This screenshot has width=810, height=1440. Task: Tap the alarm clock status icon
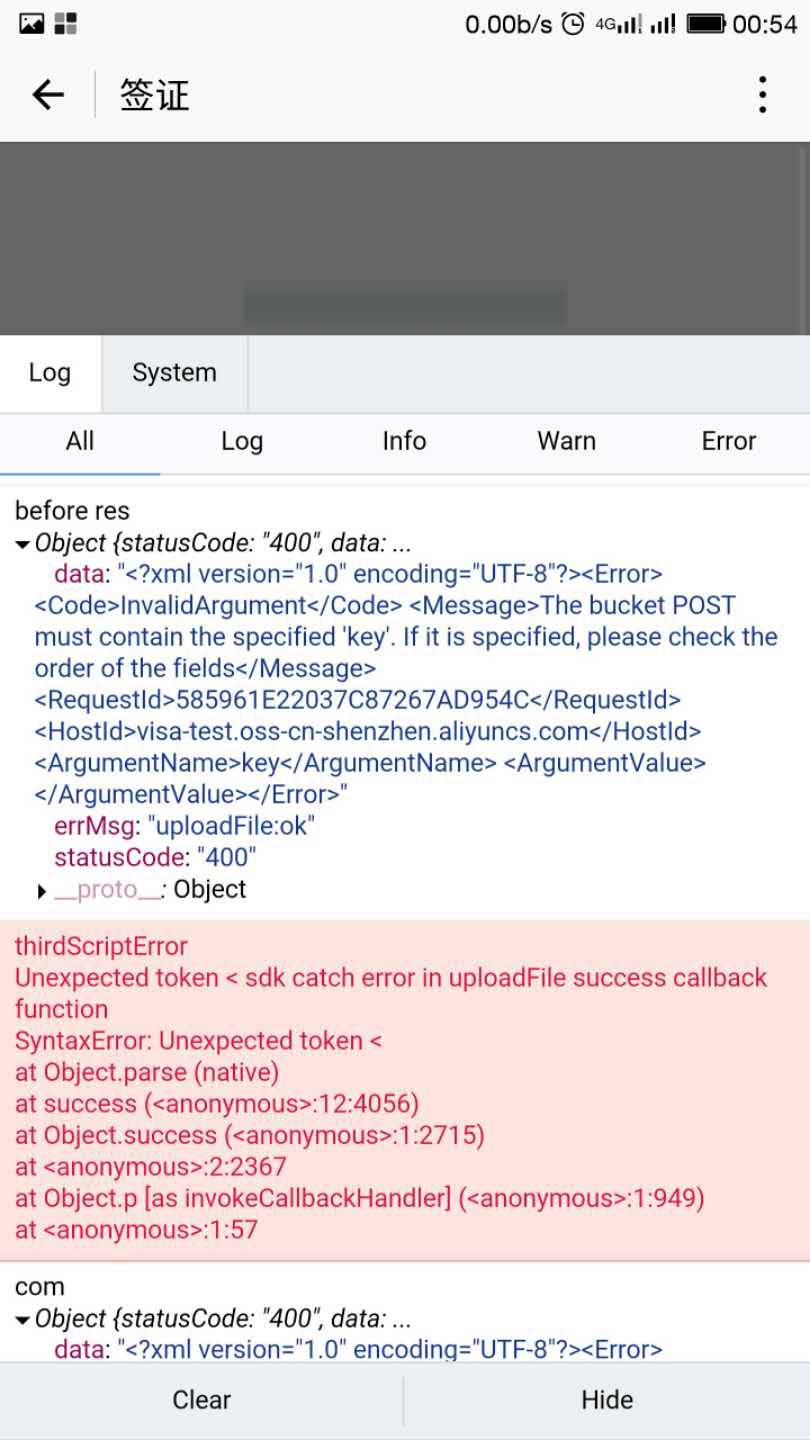tap(573, 24)
